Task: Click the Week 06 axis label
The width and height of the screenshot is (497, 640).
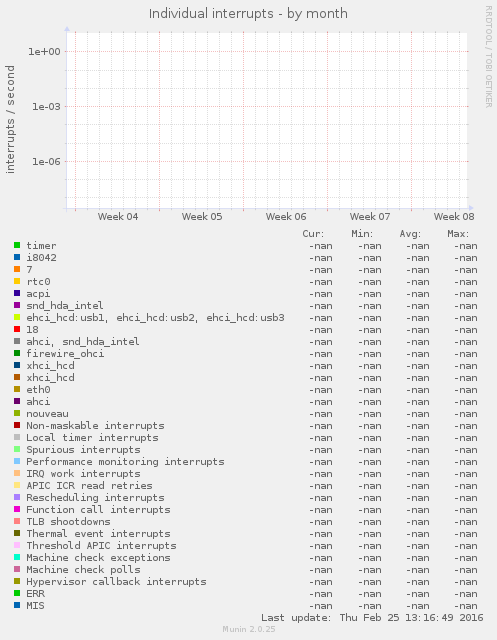Action: pos(286,216)
